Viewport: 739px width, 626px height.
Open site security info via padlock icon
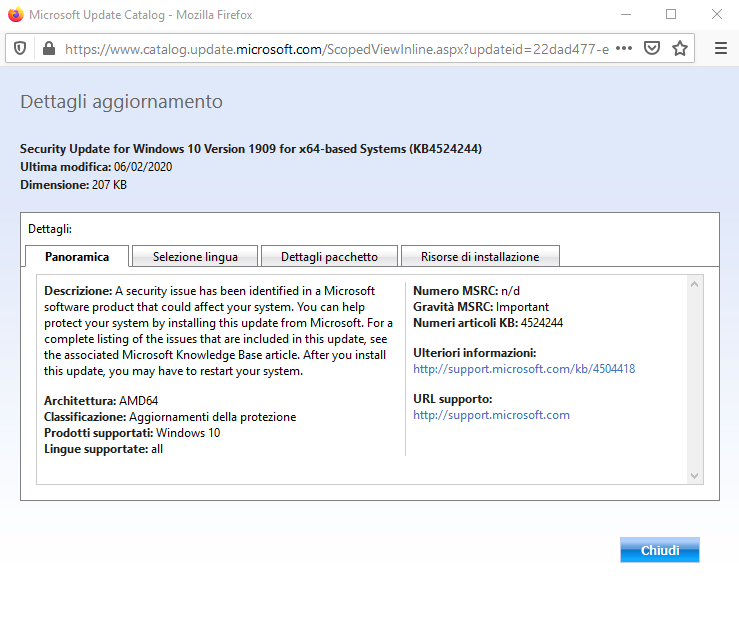point(49,48)
